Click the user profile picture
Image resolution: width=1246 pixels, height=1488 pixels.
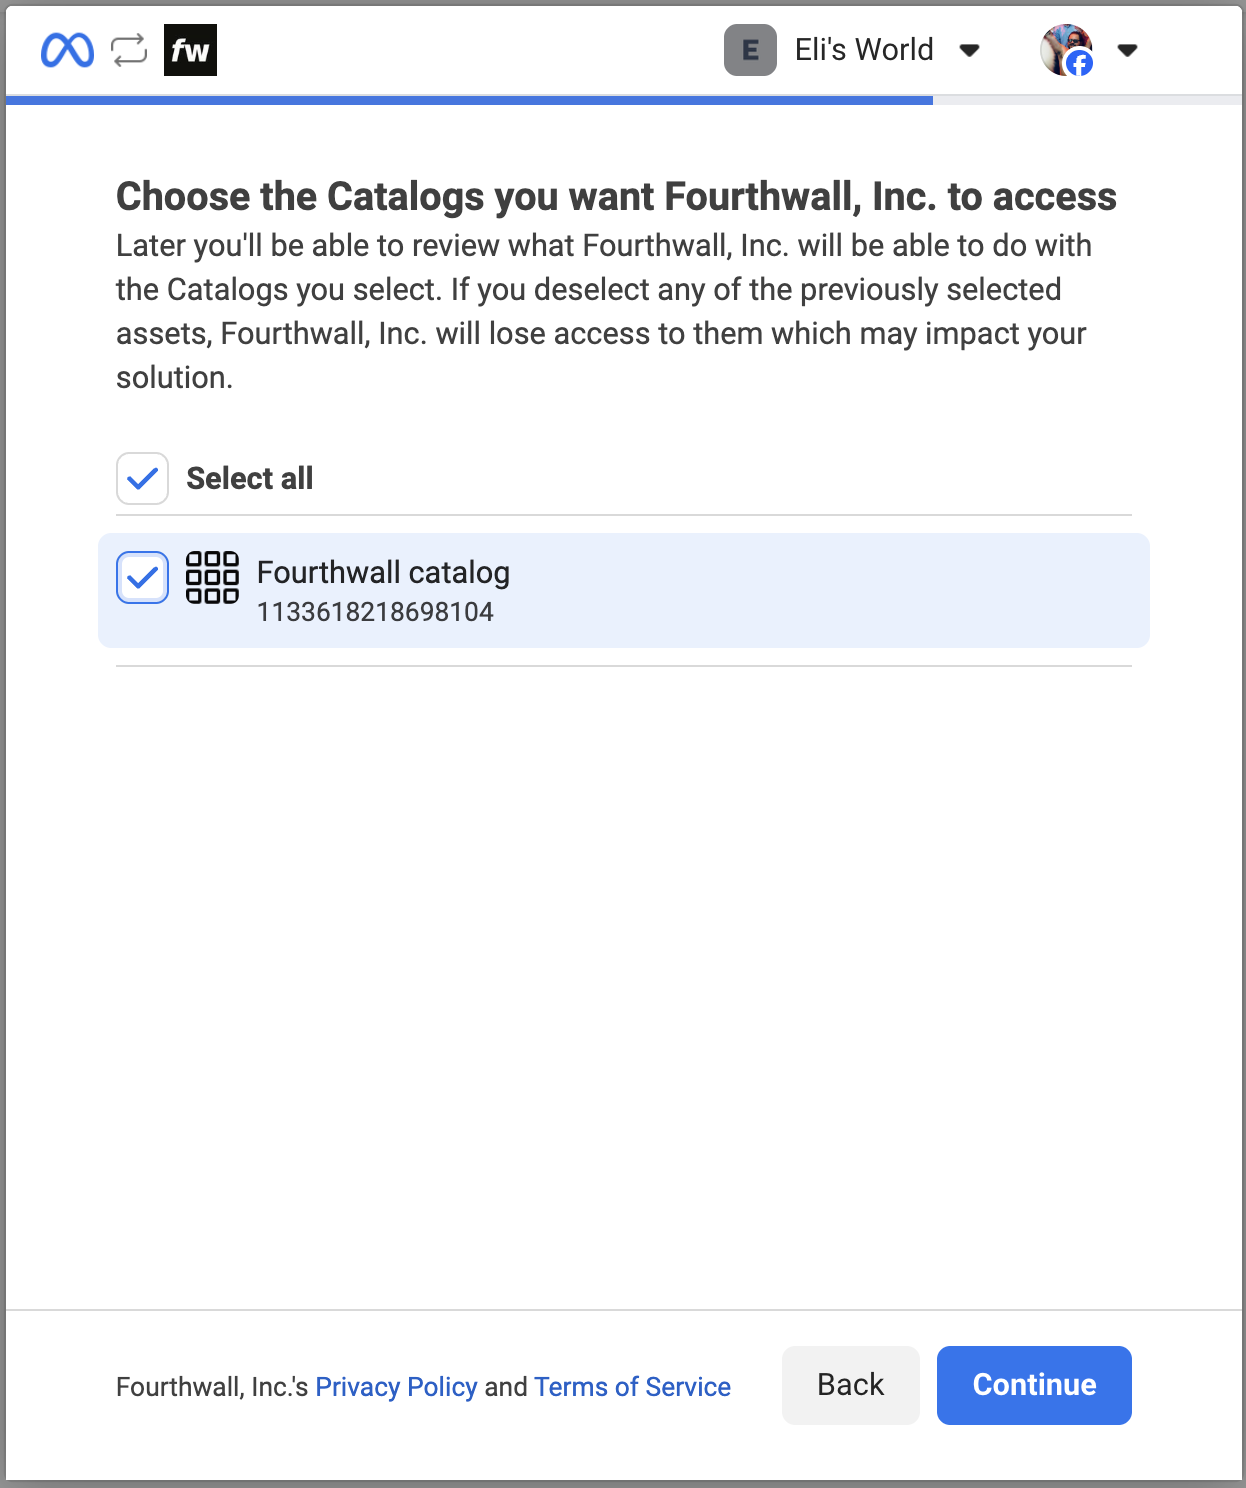(x=1063, y=48)
